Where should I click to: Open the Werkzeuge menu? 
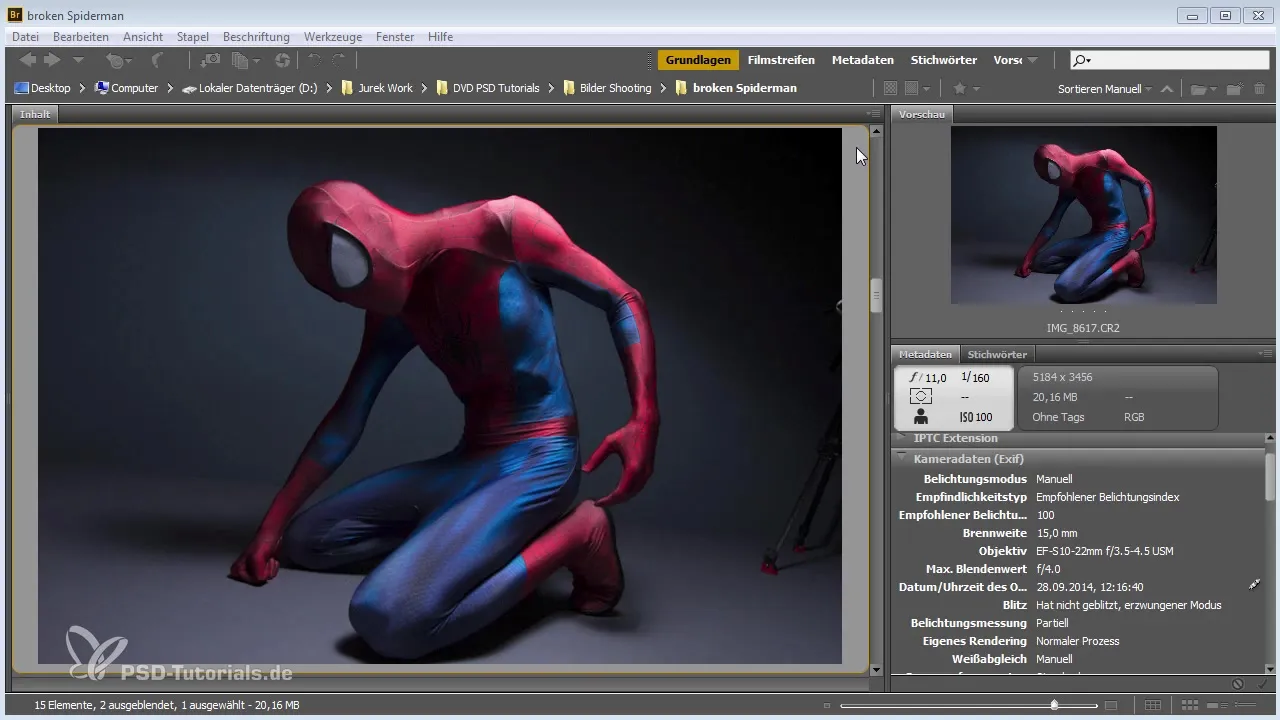(333, 37)
